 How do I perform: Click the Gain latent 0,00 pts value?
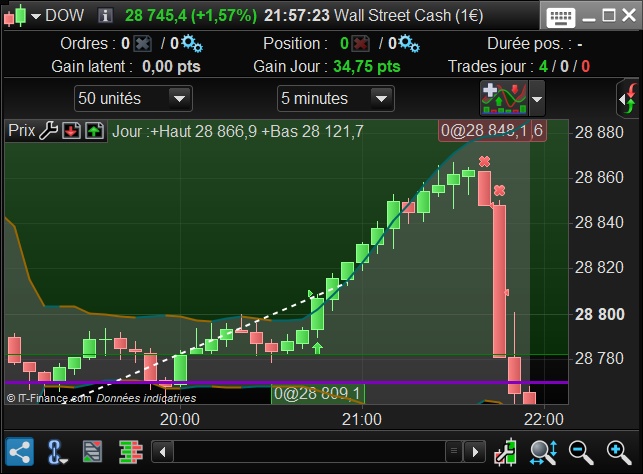pos(171,66)
